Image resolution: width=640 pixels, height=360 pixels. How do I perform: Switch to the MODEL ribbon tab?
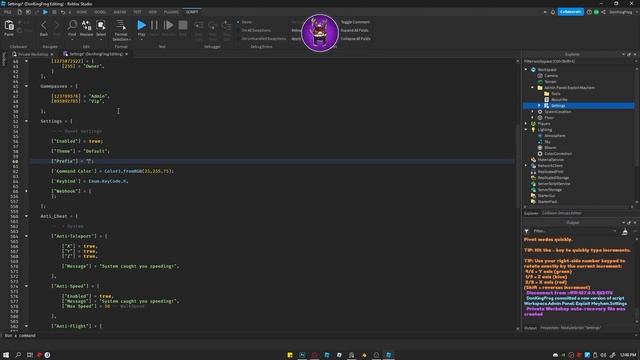click(100, 12)
